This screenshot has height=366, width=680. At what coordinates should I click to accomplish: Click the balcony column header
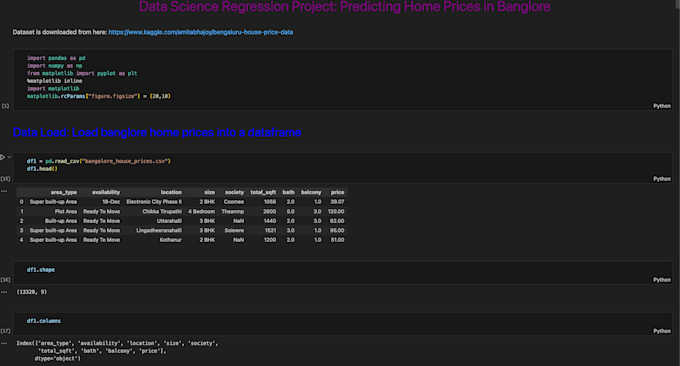pyautogui.click(x=311, y=192)
